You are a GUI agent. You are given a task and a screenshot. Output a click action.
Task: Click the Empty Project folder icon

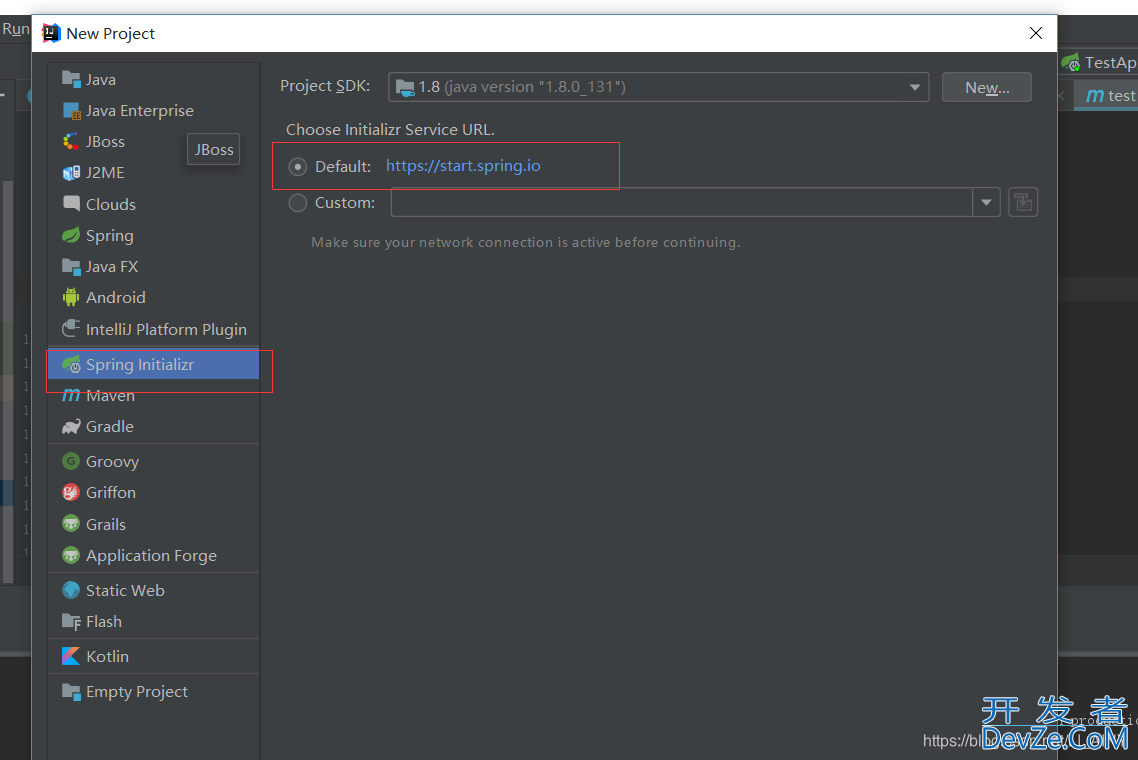click(x=71, y=692)
